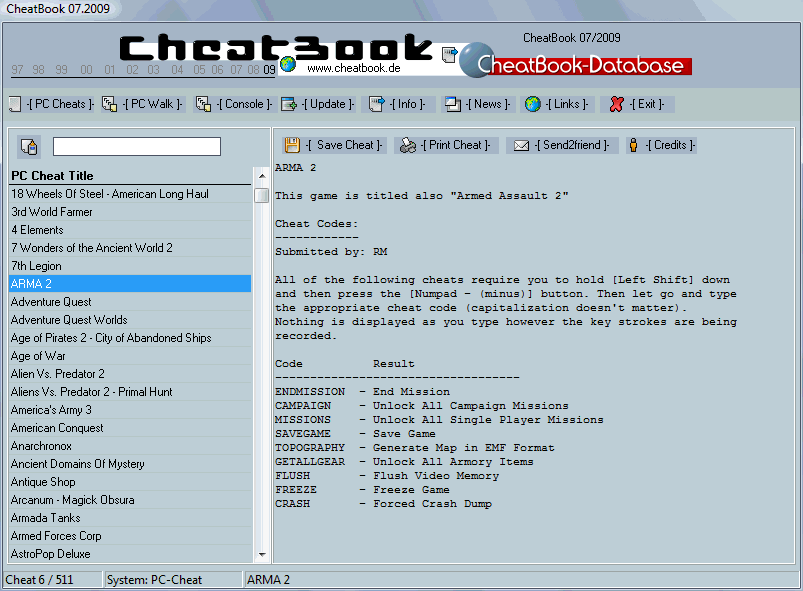
Task: Click the News windows icon
Action: pyautogui.click(x=453, y=104)
